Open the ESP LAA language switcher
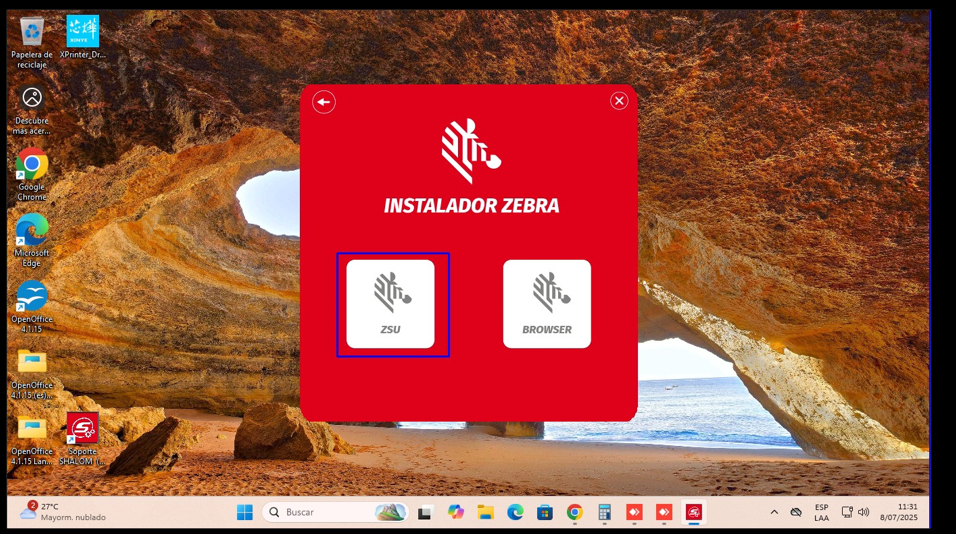The height and width of the screenshot is (534, 956). tap(821, 512)
